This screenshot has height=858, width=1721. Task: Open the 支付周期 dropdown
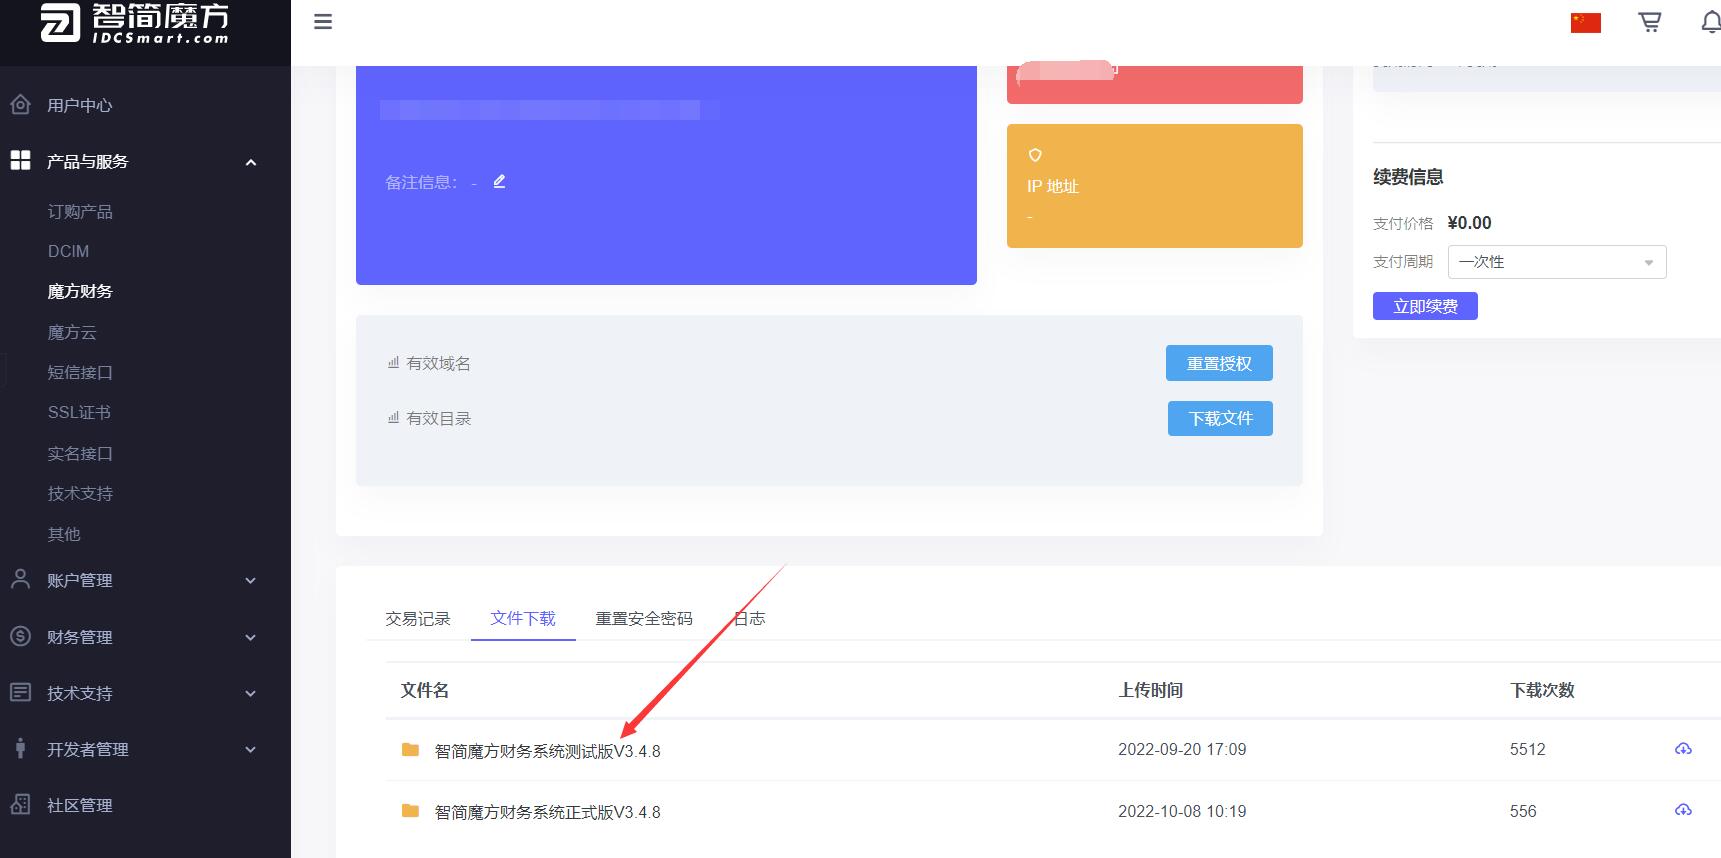point(1557,262)
